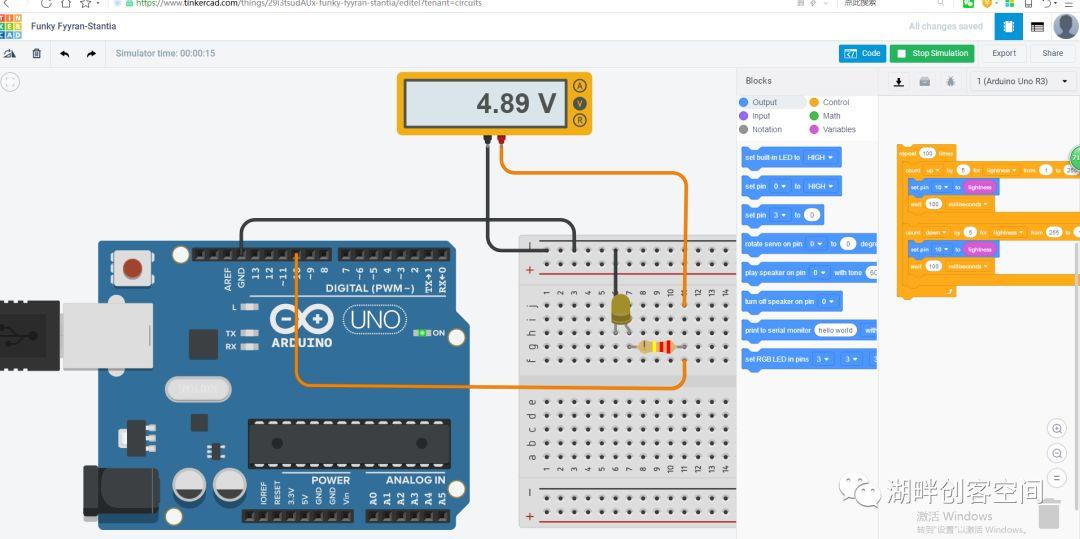Image resolution: width=1080 pixels, height=539 pixels.
Task: Click the Export button
Action: coord(1004,53)
